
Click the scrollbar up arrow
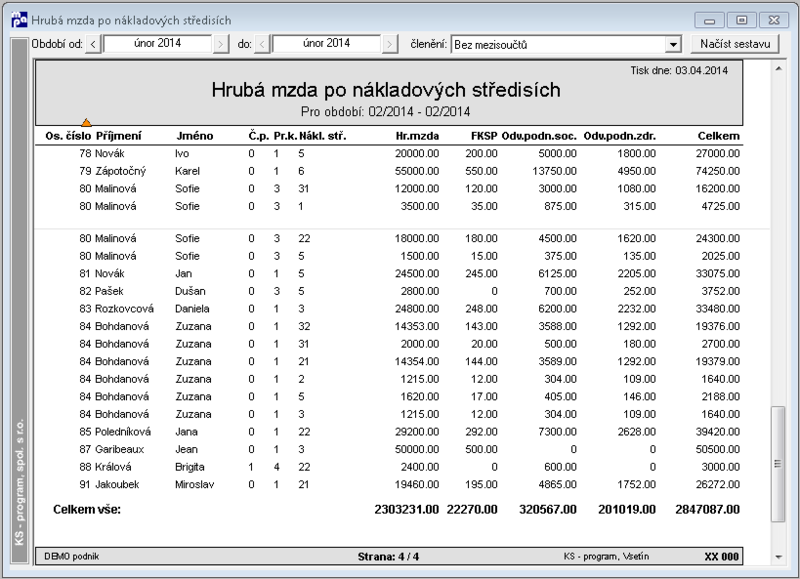pyautogui.click(x=779, y=68)
